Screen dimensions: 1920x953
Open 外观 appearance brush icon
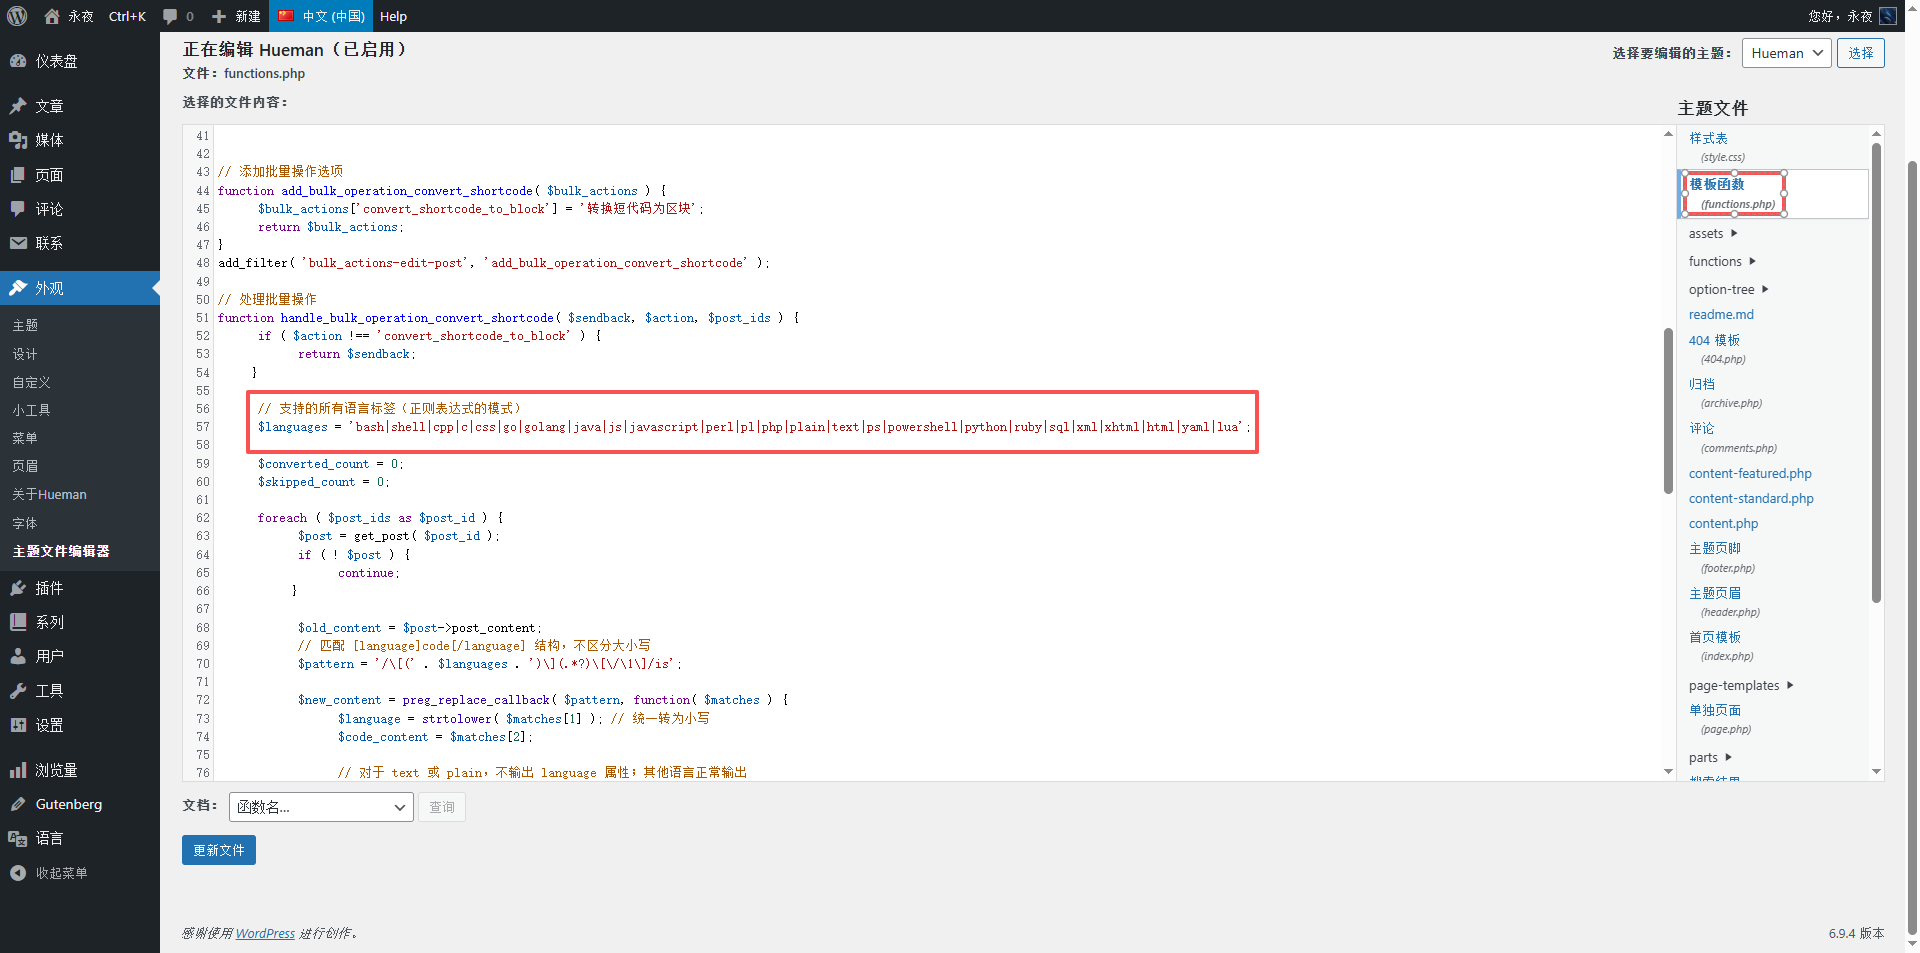[x=18, y=288]
